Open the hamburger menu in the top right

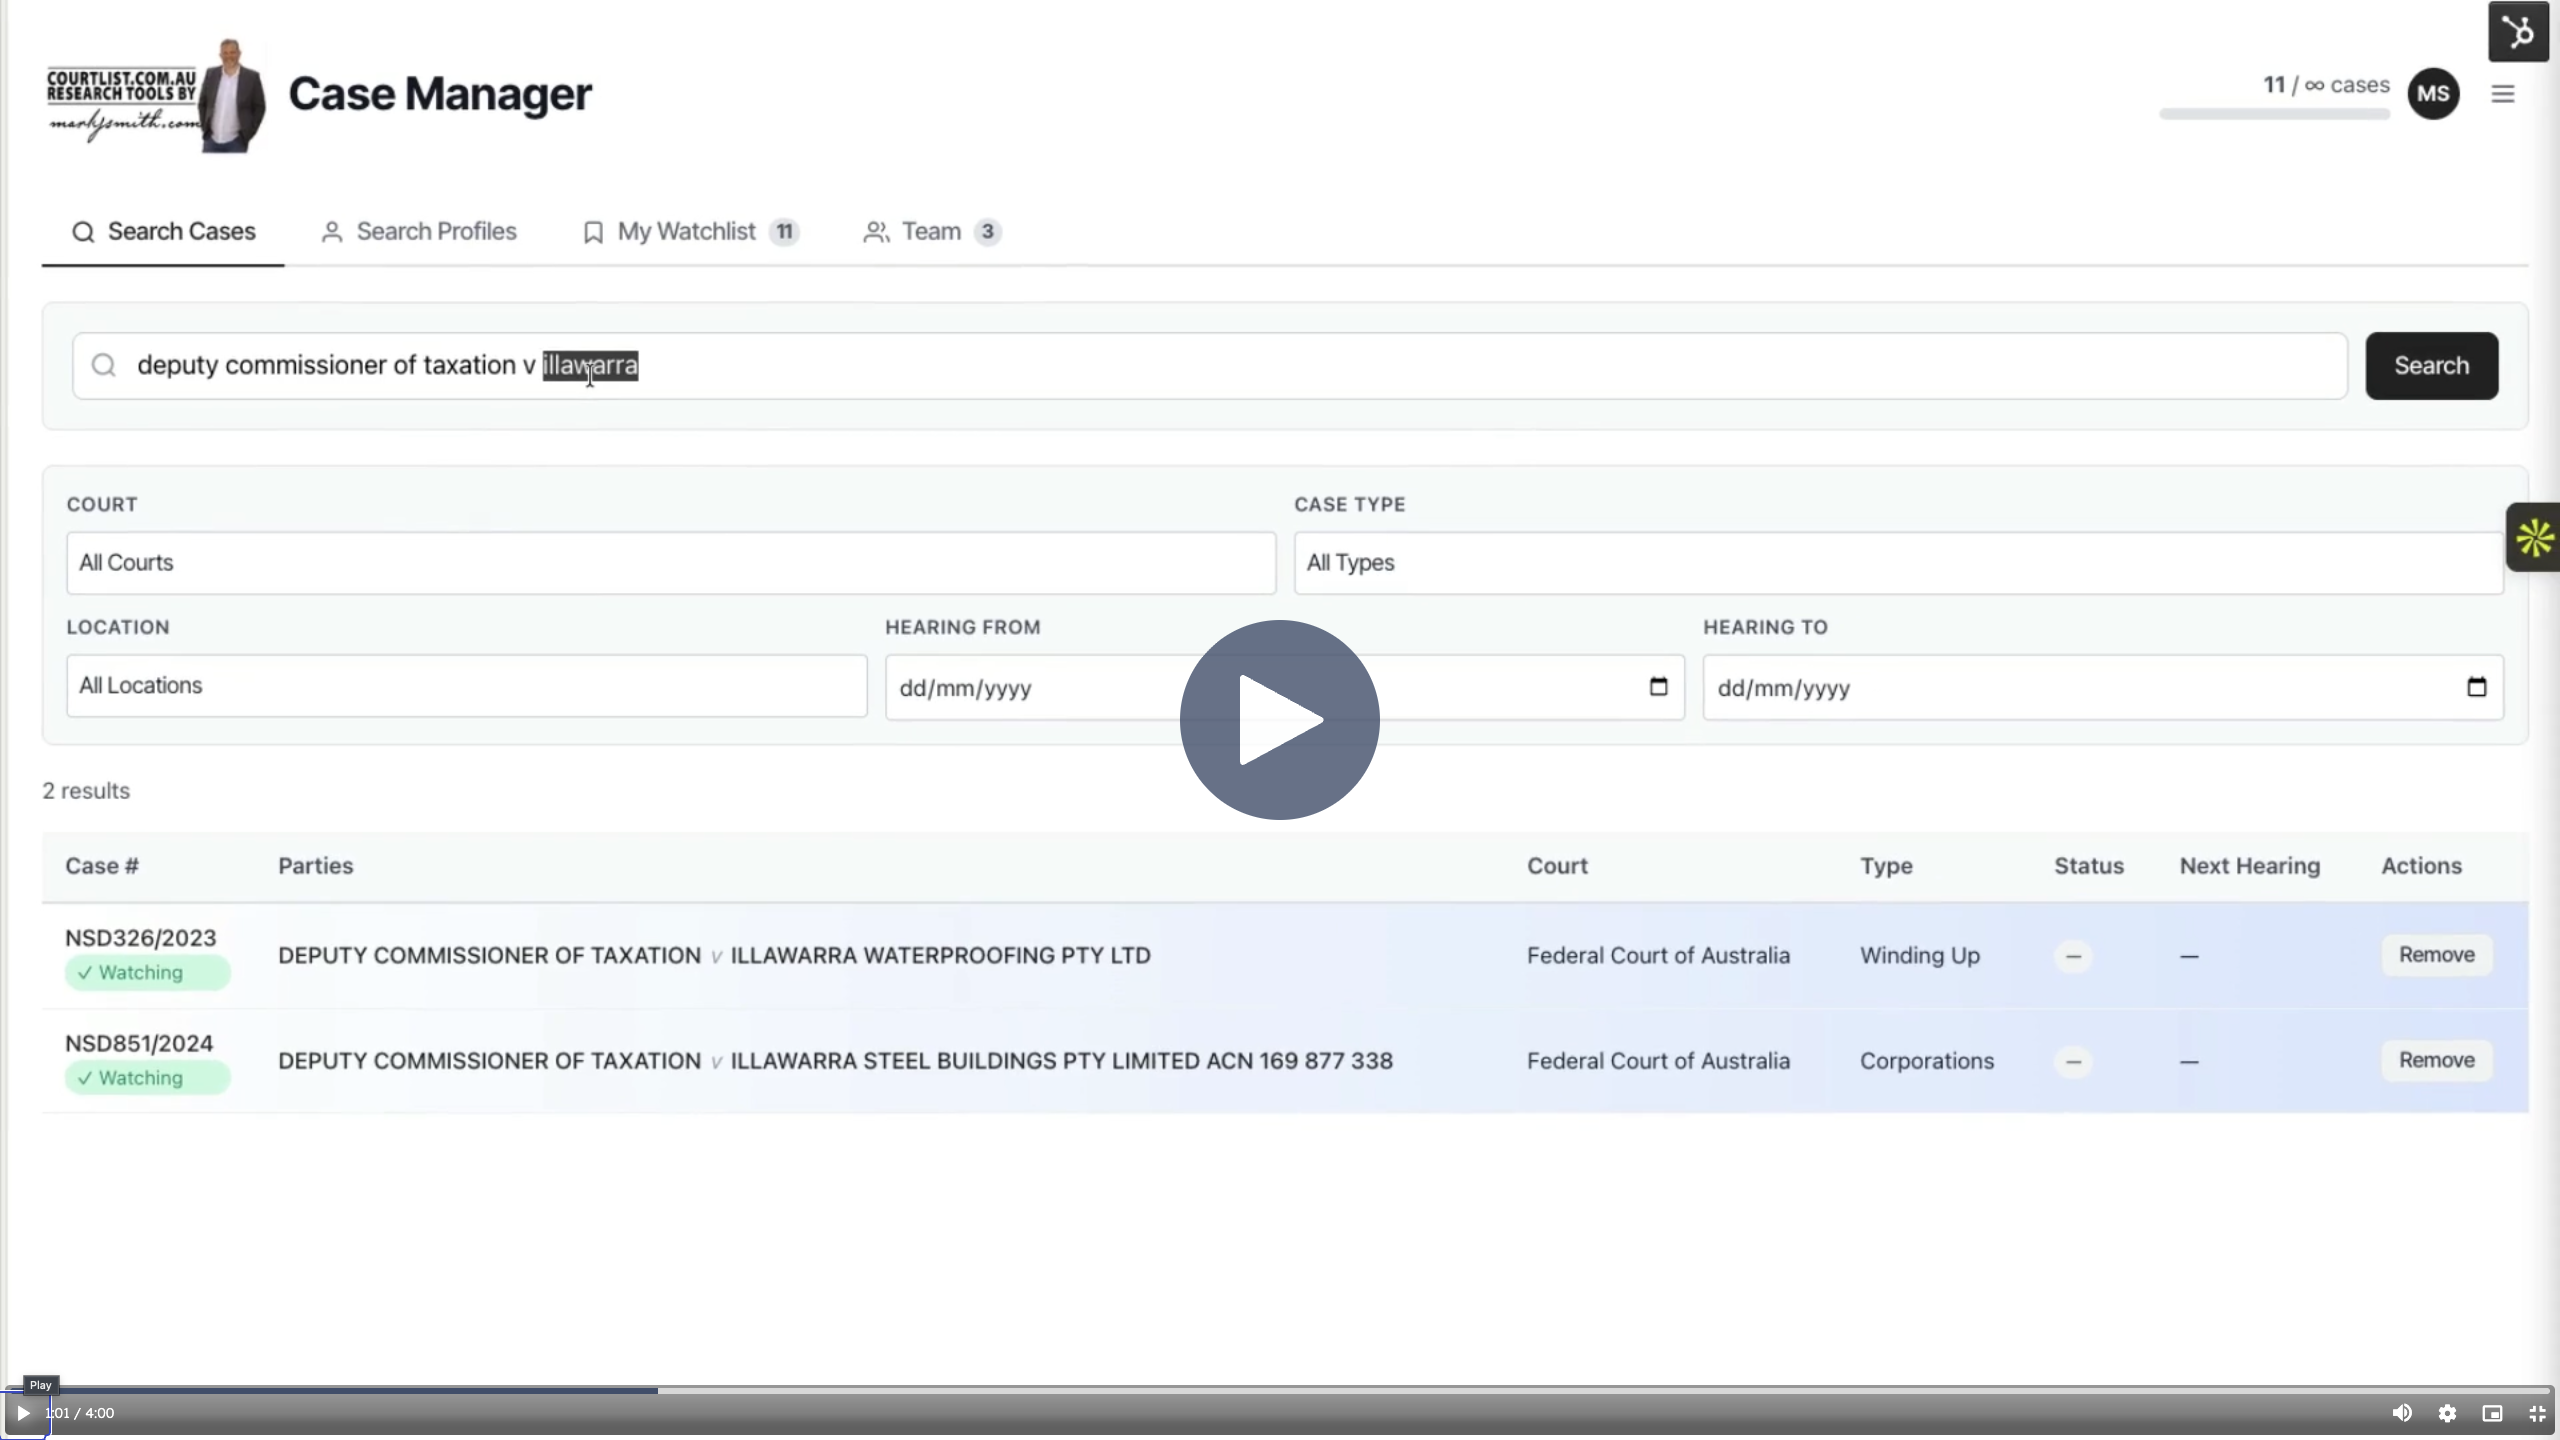click(2504, 93)
